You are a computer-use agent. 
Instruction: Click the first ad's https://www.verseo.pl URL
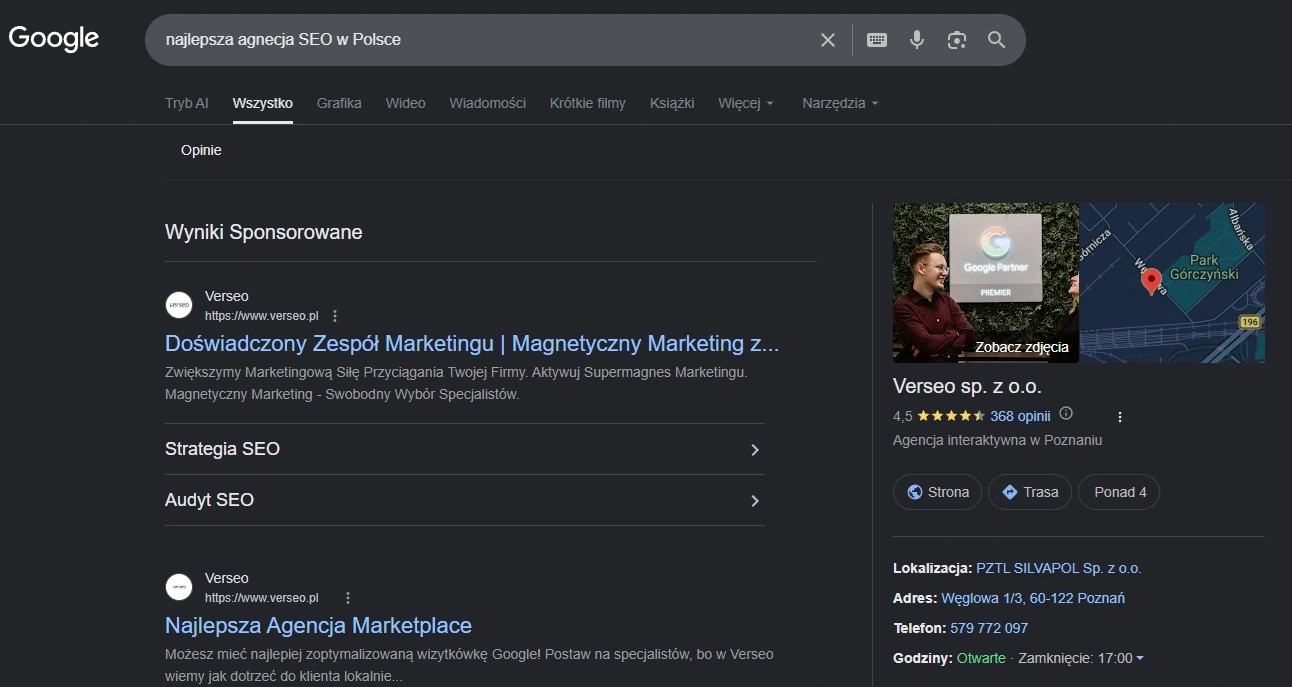tap(261, 316)
